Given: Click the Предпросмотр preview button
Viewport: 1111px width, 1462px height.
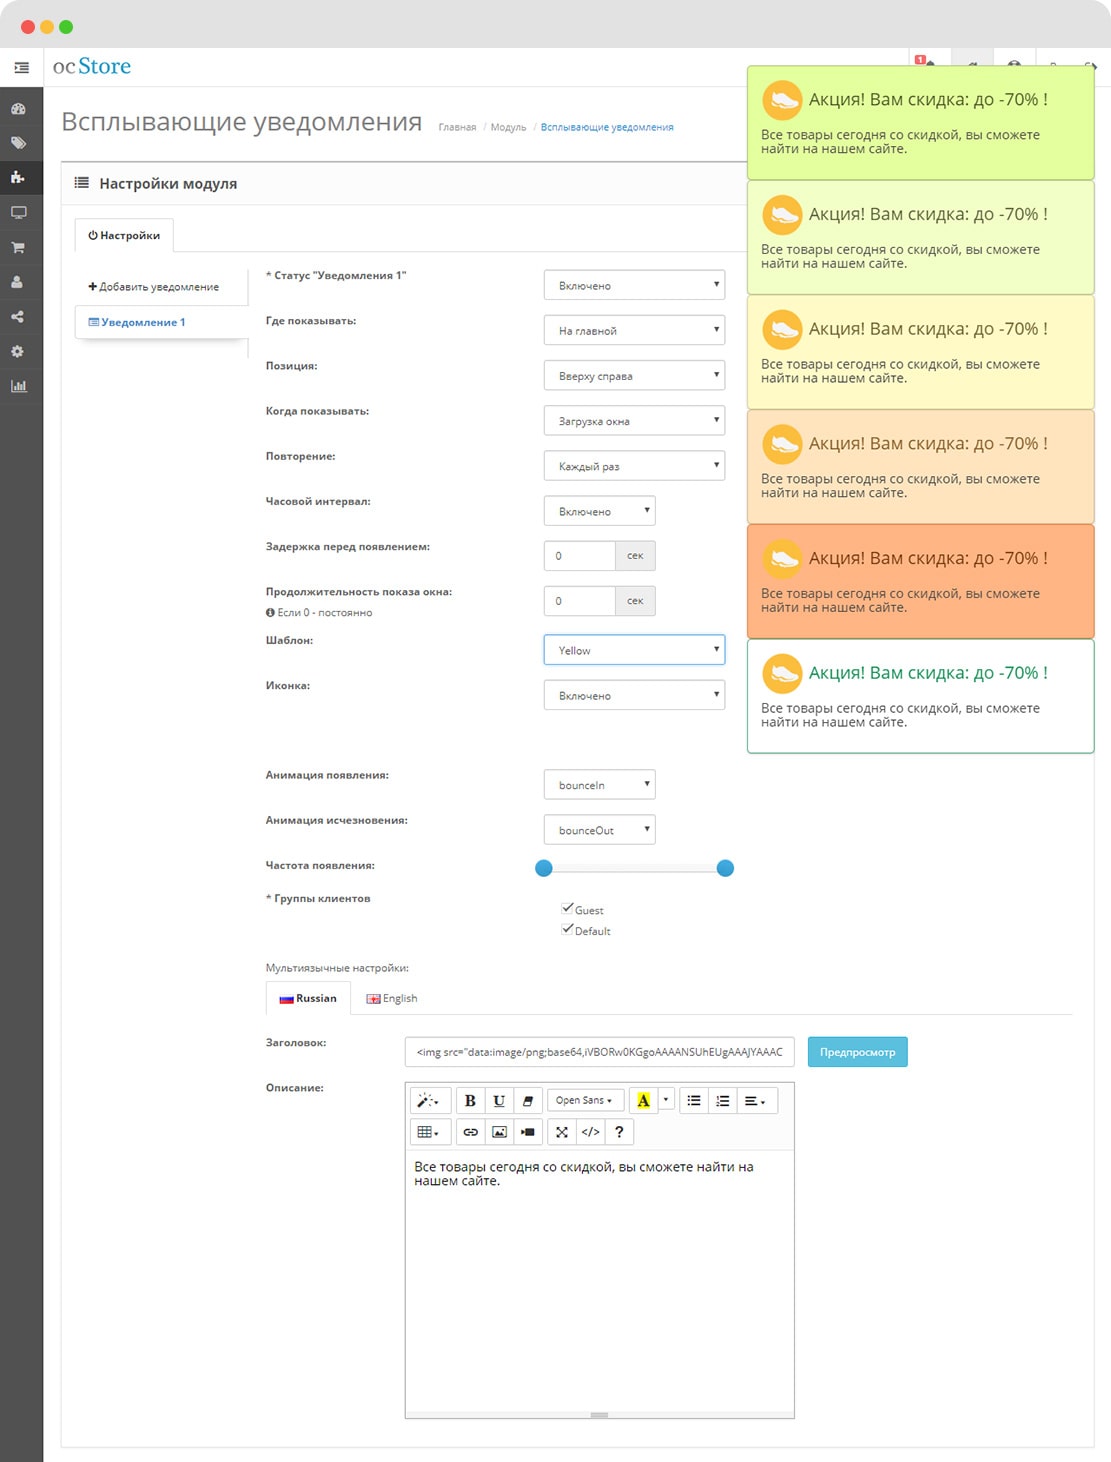Looking at the screenshot, I should [857, 1052].
